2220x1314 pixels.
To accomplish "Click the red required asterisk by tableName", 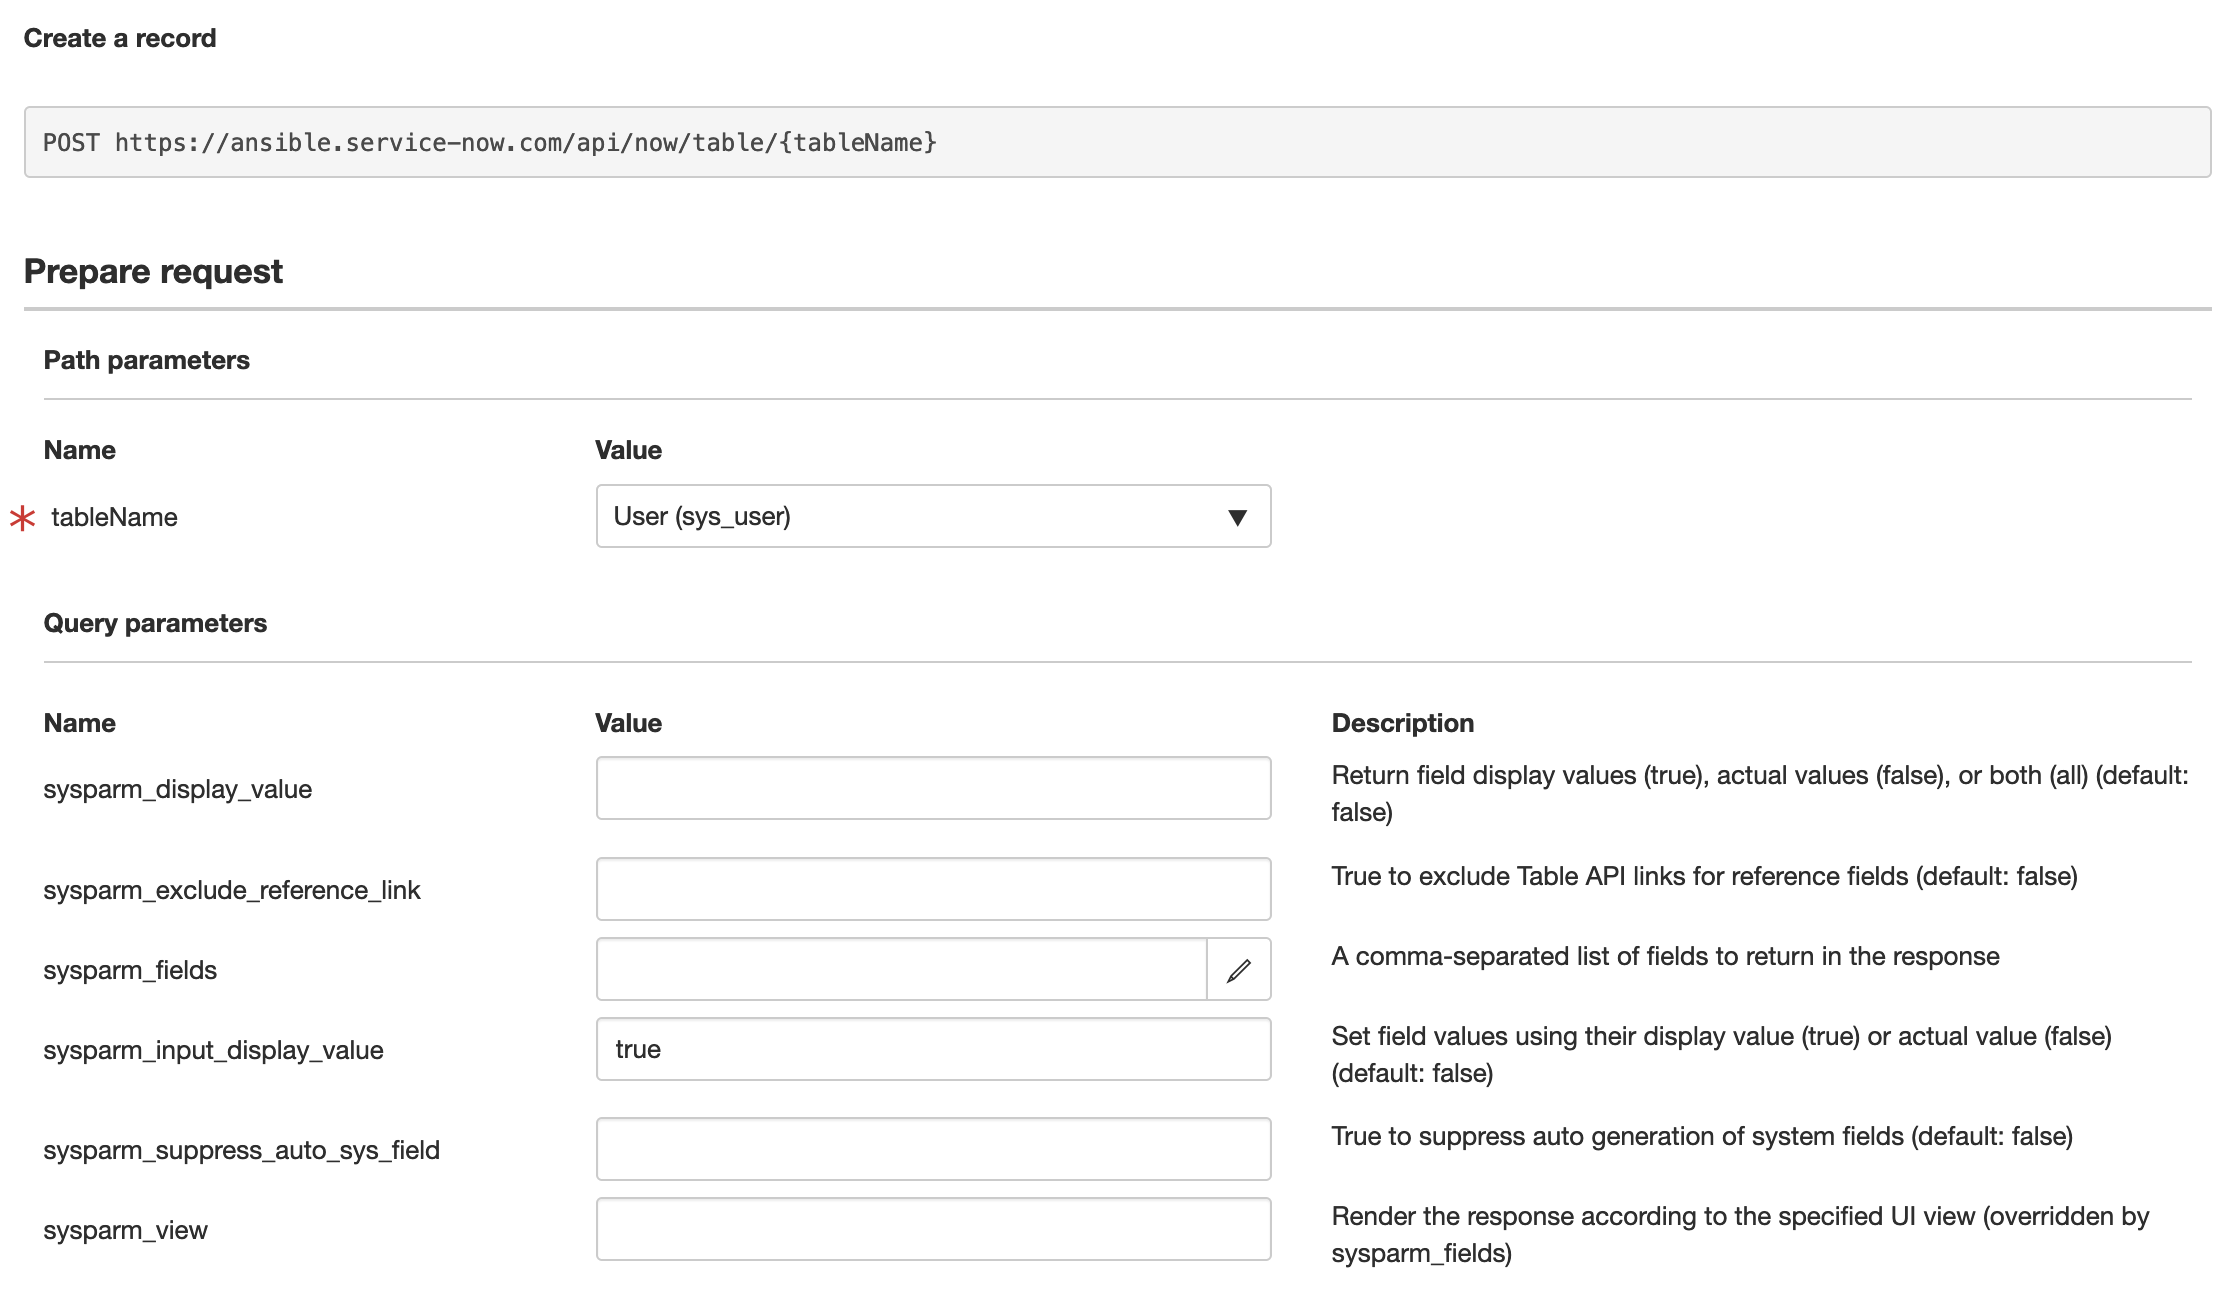I will 22,518.
